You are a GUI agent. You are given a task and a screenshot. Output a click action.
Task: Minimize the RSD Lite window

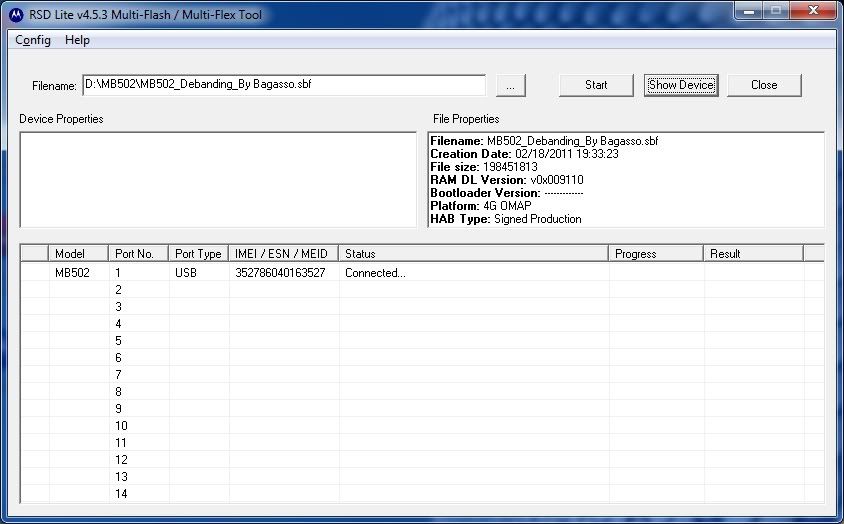coord(749,11)
